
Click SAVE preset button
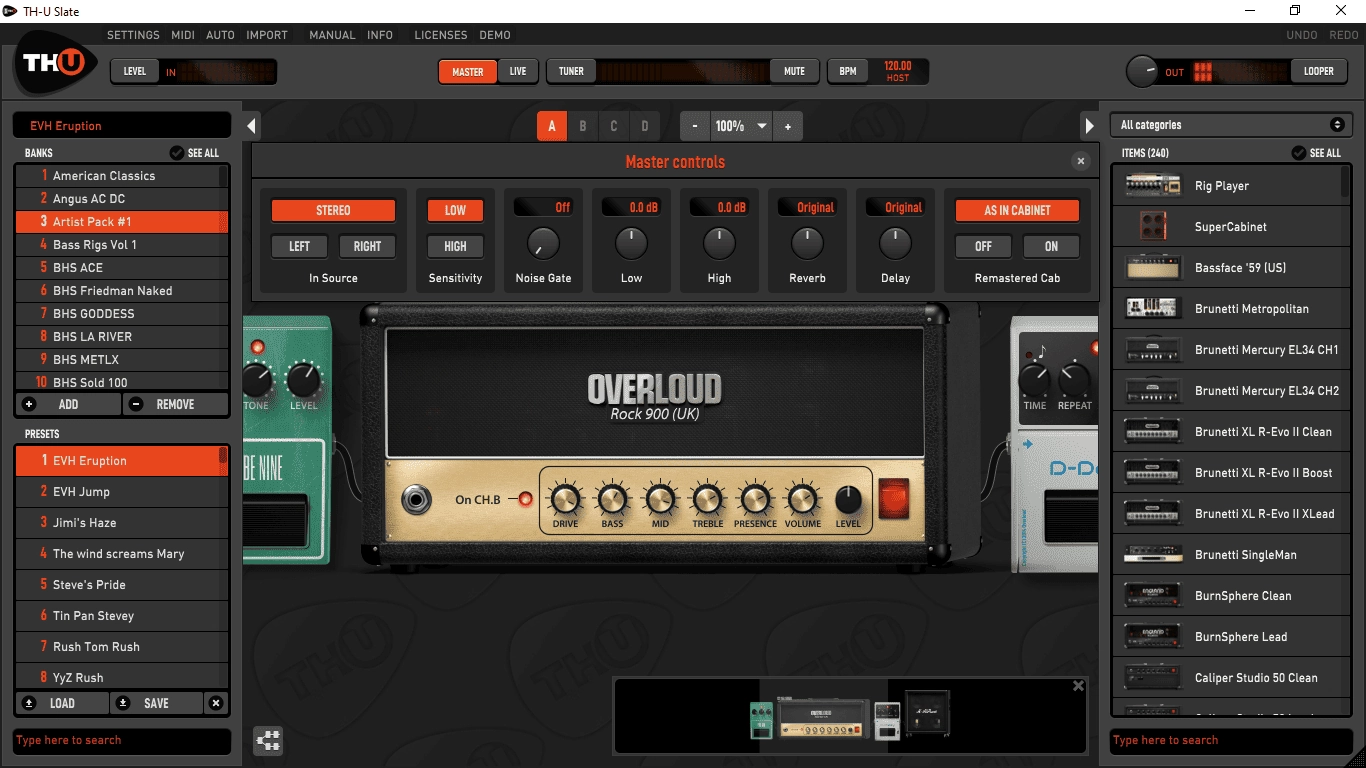[x=156, y=703]
